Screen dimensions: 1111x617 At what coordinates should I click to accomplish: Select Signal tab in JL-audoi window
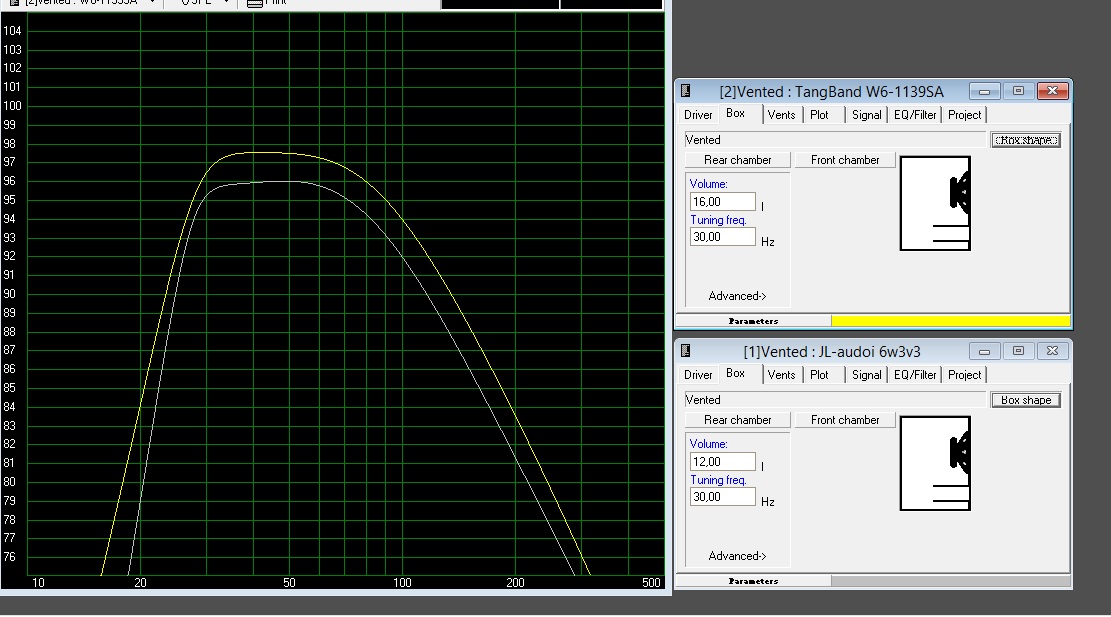click(866, 375)
